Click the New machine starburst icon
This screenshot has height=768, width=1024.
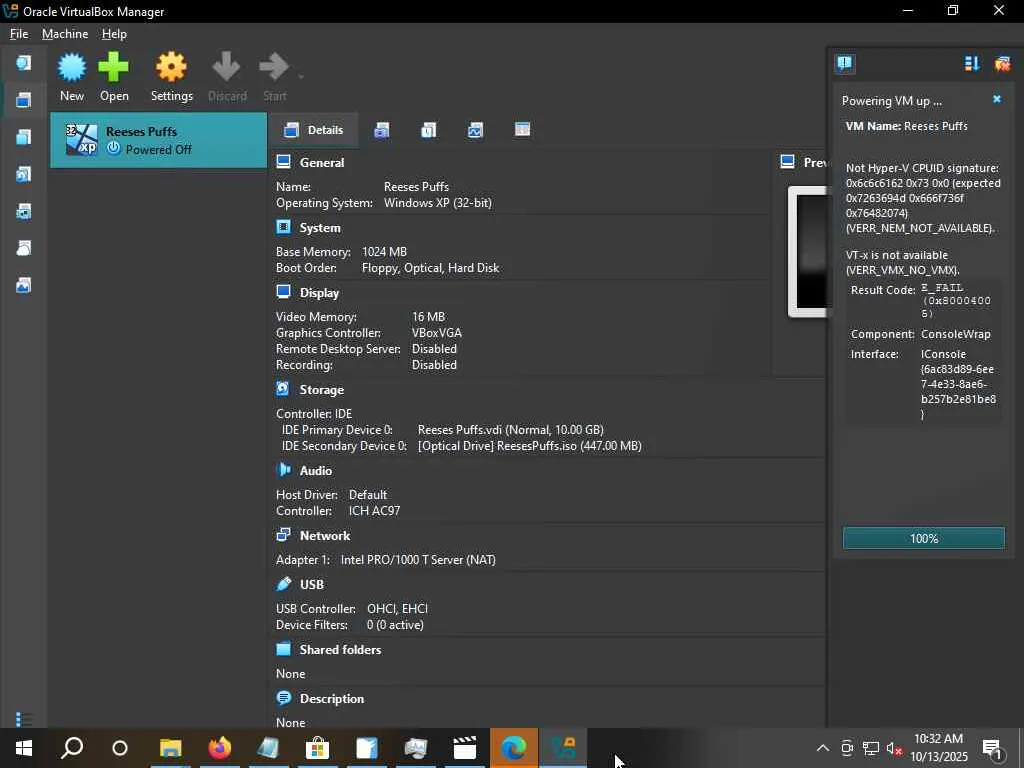[x=72, y=67]
